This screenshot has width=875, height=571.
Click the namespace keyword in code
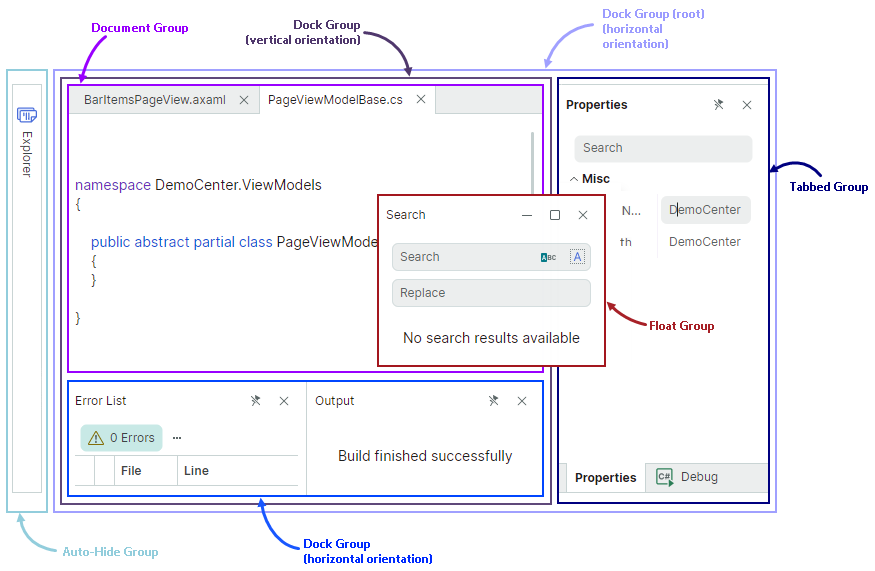point(113,185)
